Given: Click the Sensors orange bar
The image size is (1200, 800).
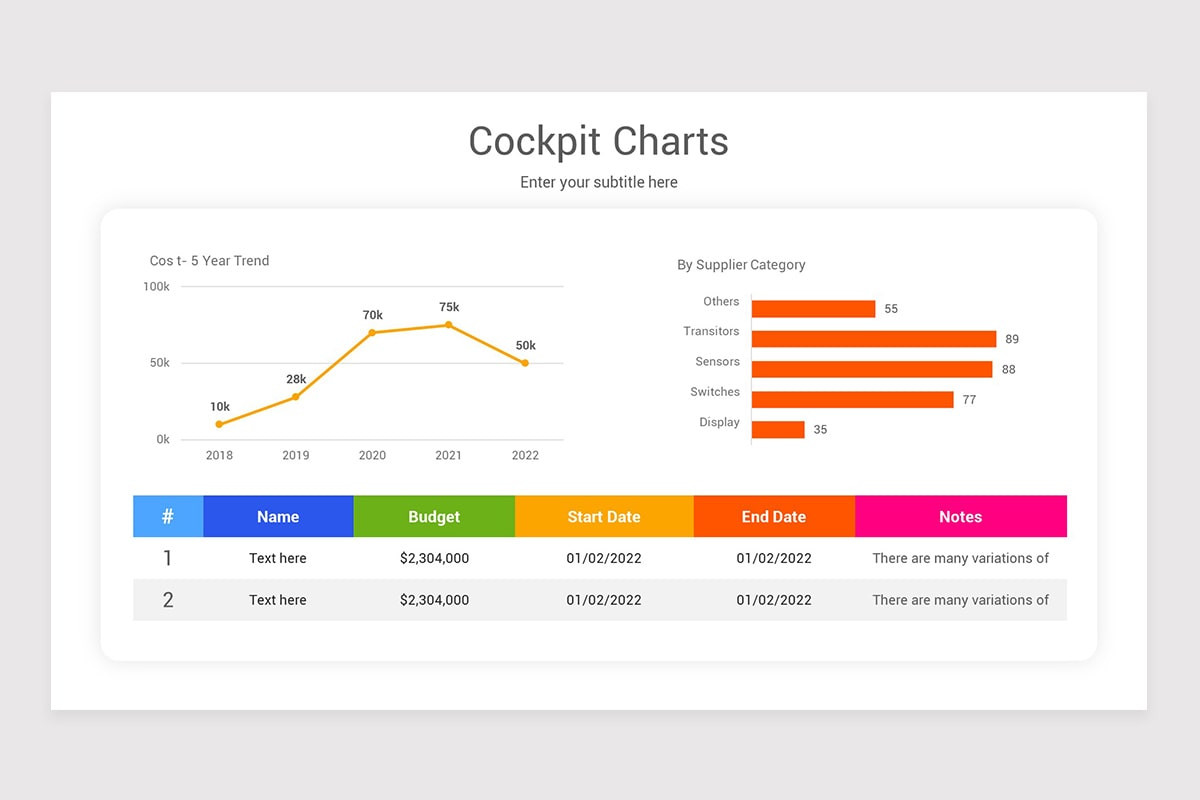Looking at the screenshot, I should pos(872,369).
